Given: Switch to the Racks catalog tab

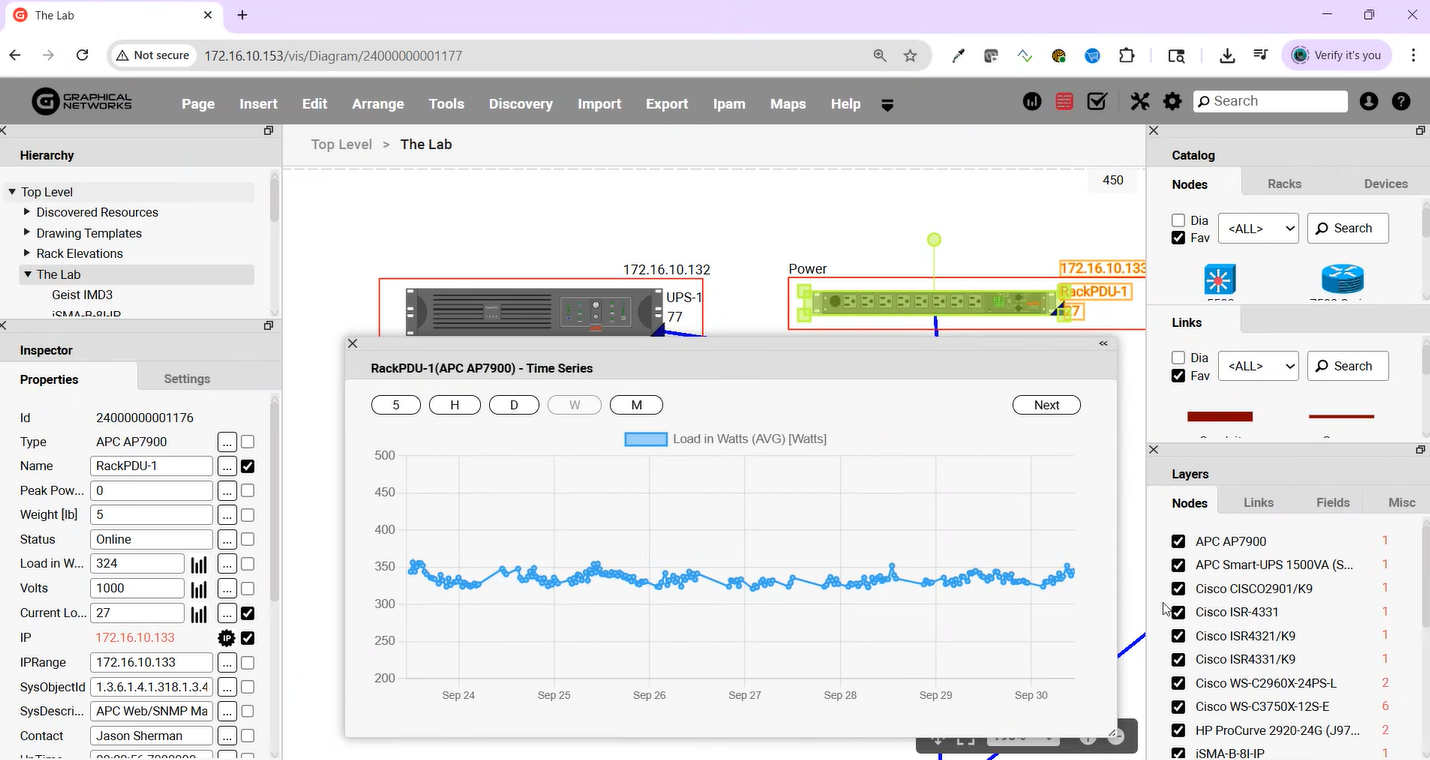Looking at the screenshot, I should pyautogui.click(x=1284, y=184).
